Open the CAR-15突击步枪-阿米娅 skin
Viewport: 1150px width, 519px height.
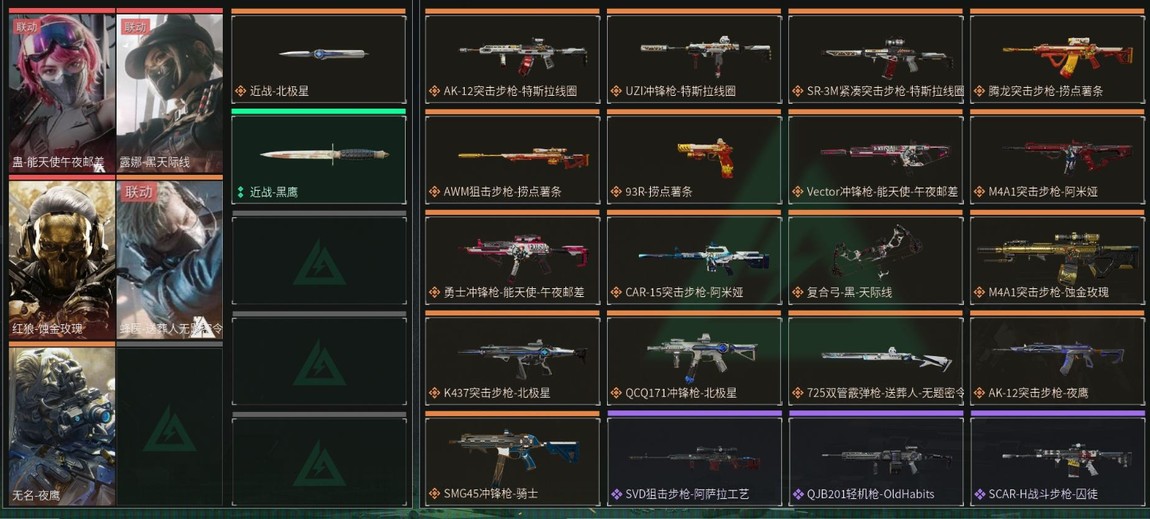[x=694, y=260]
